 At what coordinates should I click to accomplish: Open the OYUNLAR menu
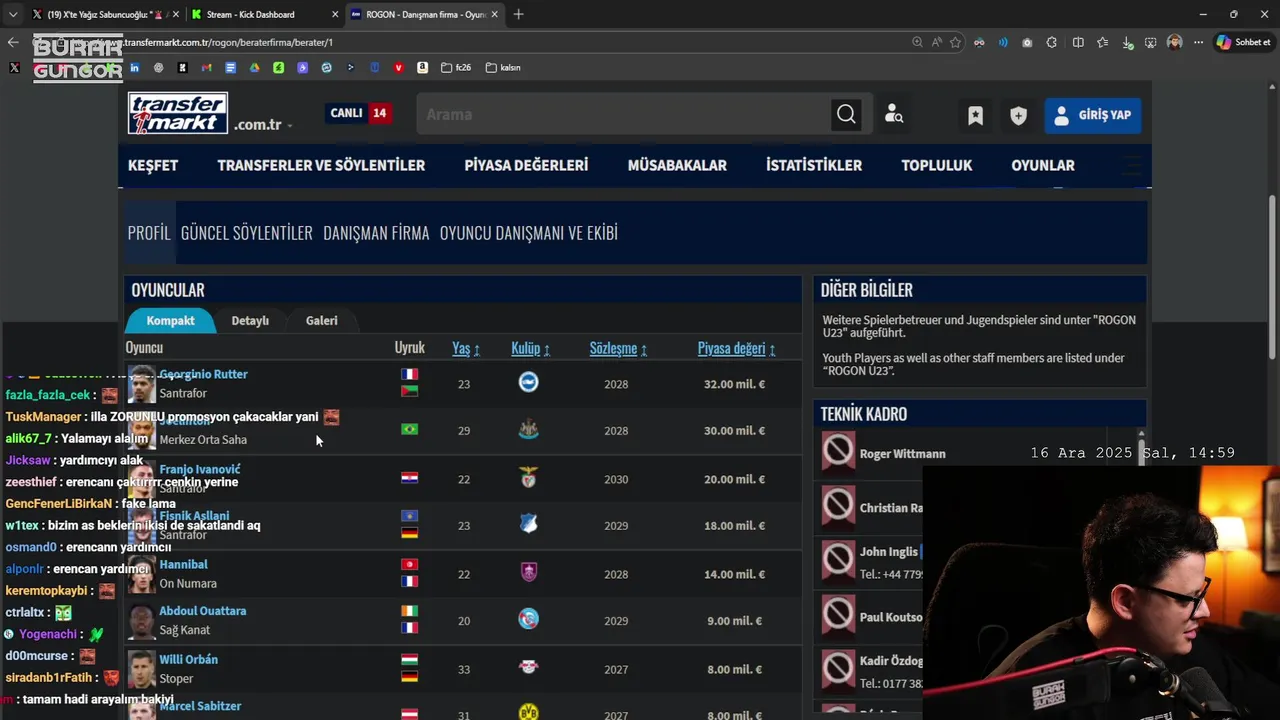pyautogui.click(x=1043, y=165)
